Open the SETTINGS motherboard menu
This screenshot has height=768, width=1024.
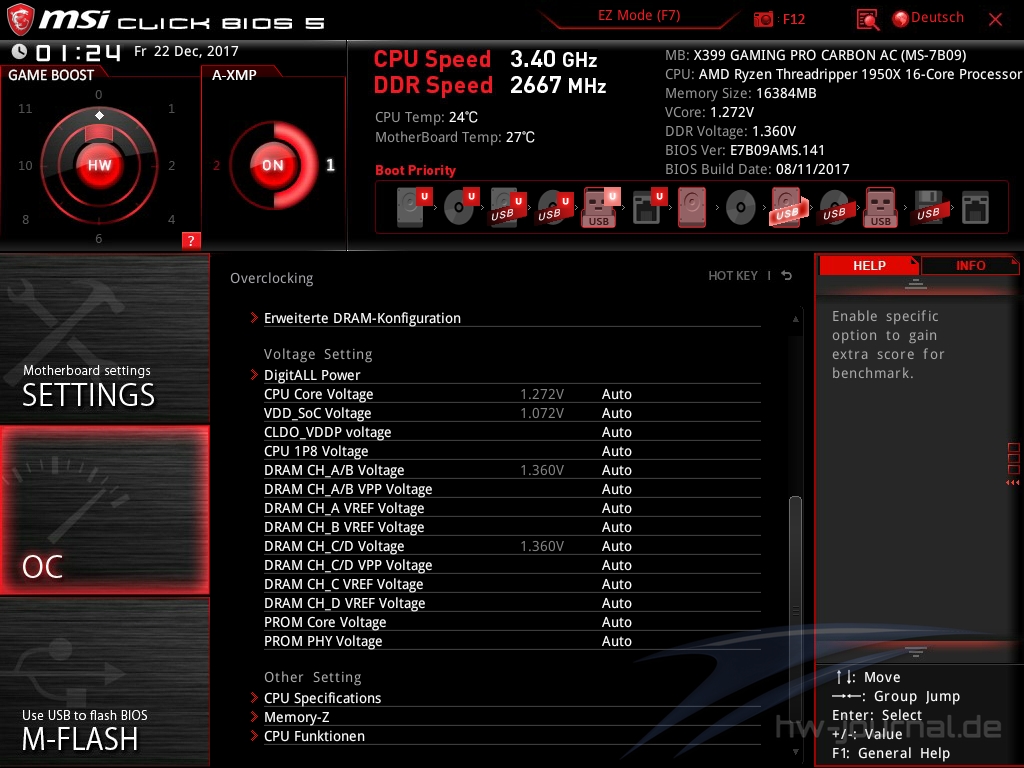104,338
